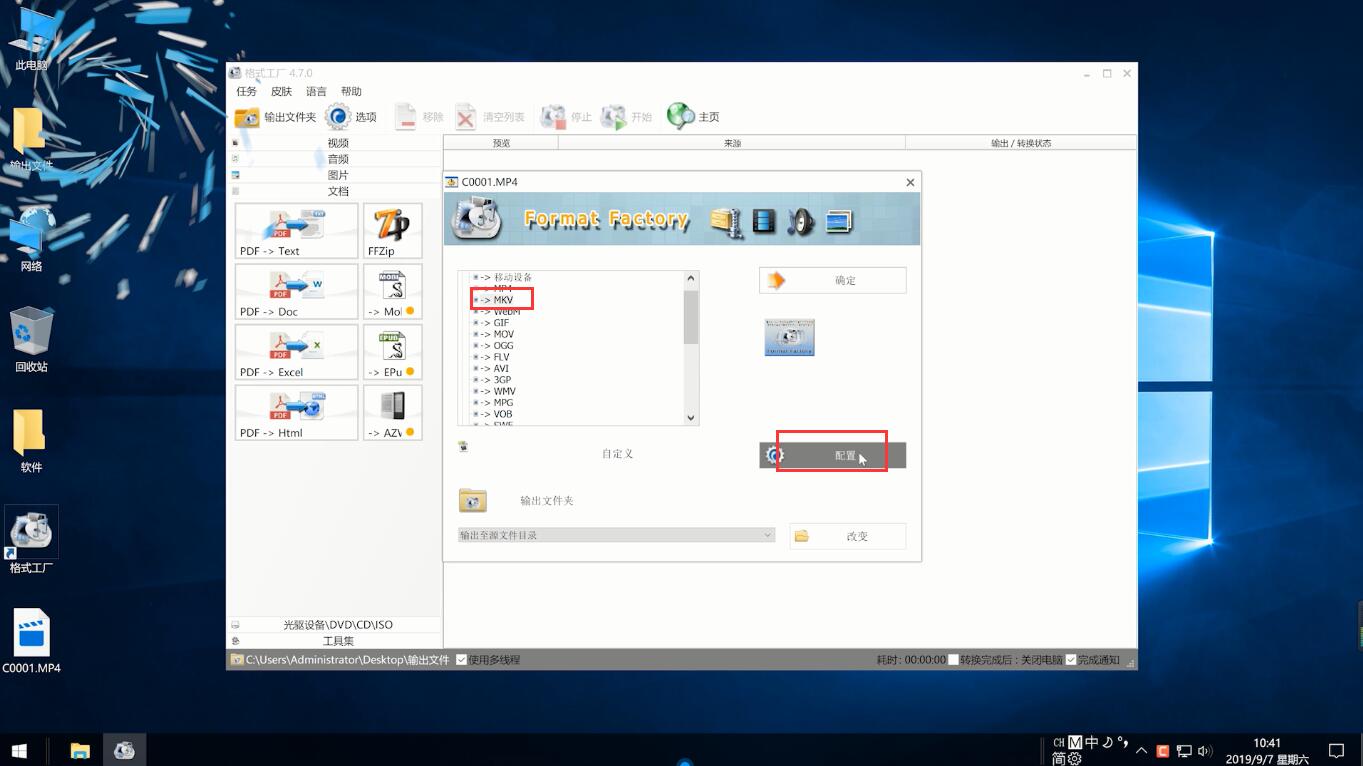This screenshot has height=766, width=1363.
Task: Click the video preview thumbnail in dialog
Action: [x=789, y=337]
